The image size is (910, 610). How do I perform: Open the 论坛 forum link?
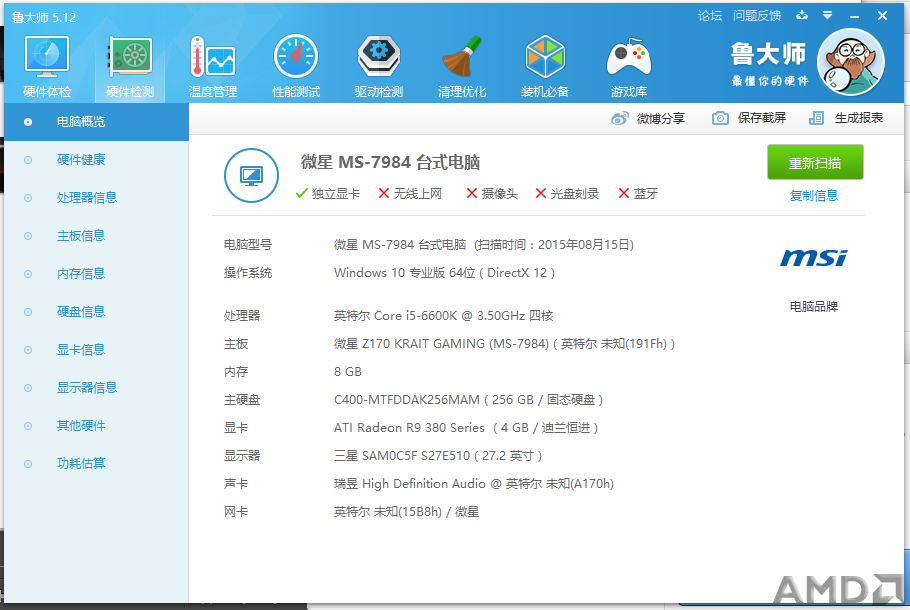click(x=710, y=16)
